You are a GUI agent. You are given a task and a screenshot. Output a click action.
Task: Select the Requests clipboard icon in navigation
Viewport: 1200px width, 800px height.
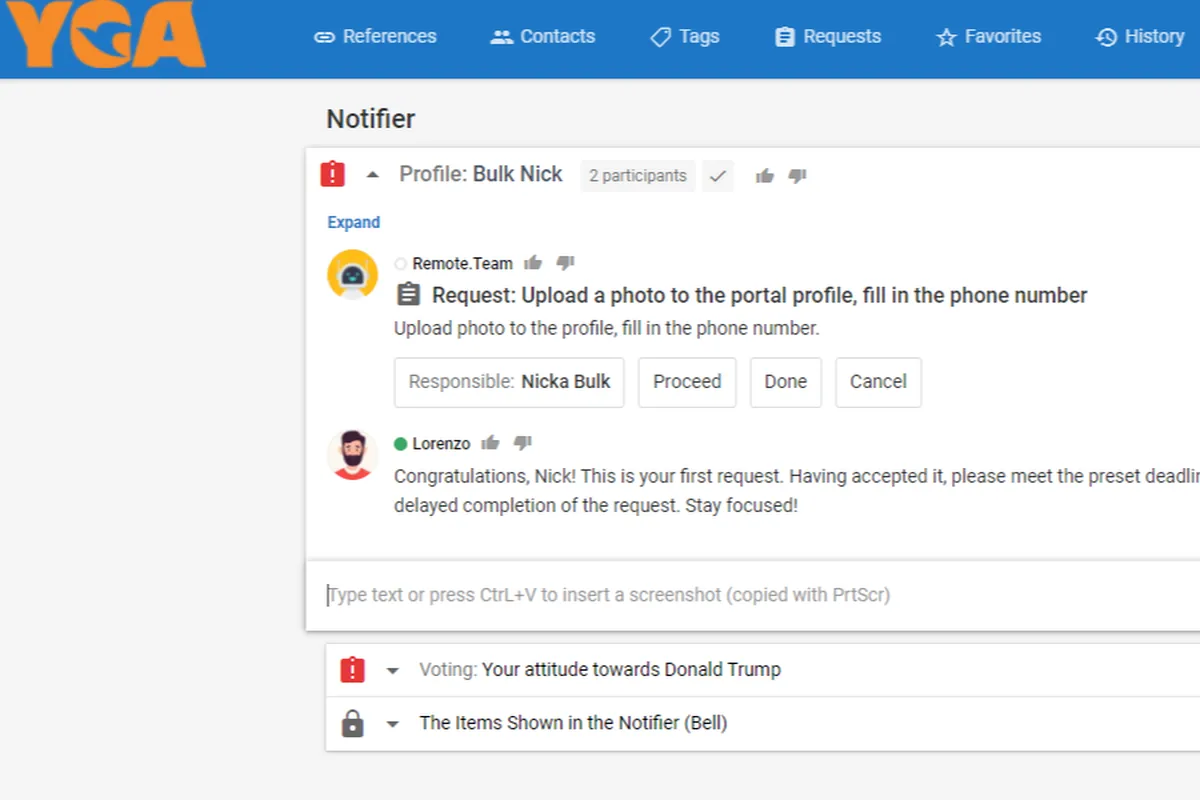tap(783, 36)
